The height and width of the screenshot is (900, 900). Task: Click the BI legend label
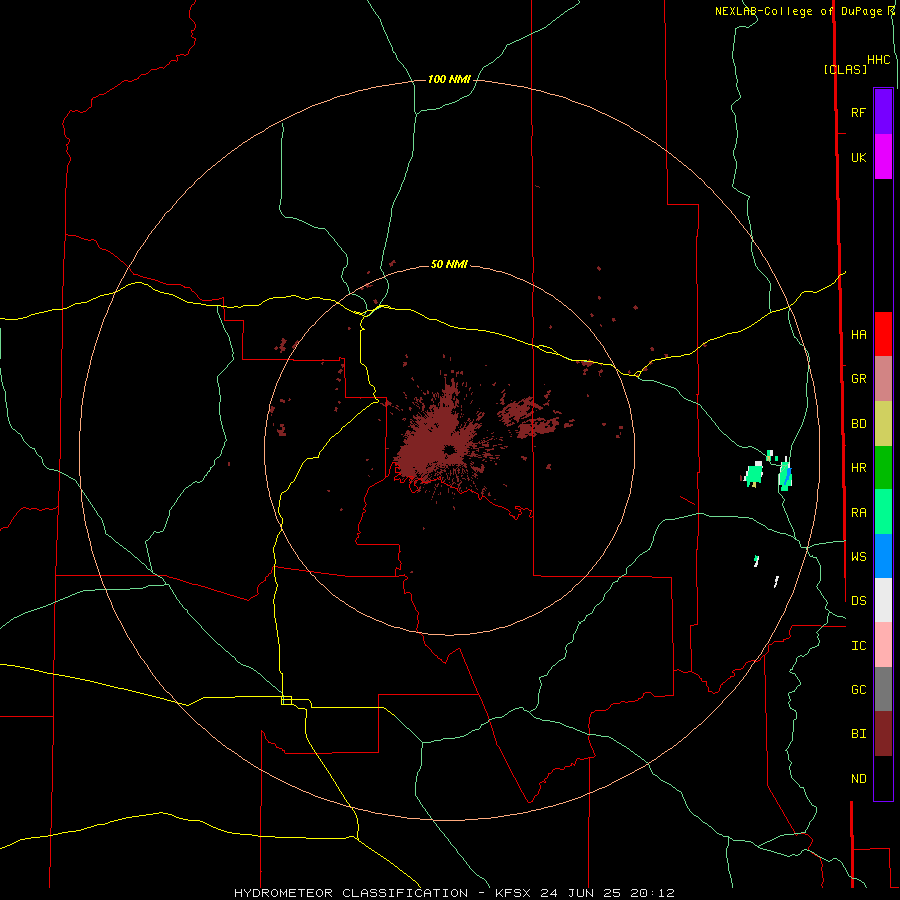point(858,734)
